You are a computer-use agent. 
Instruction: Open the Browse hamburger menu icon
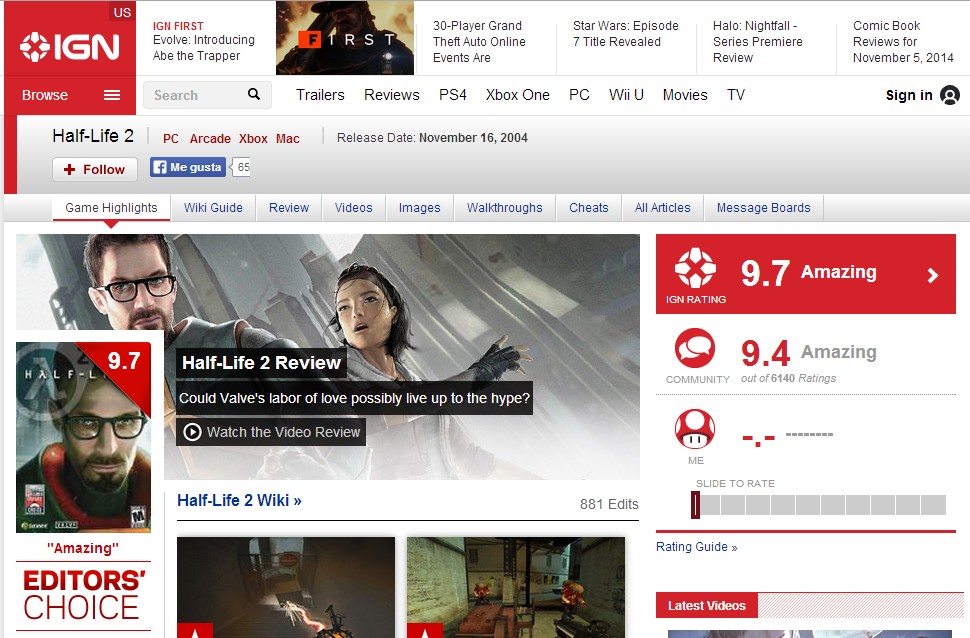tap(112, 95)
